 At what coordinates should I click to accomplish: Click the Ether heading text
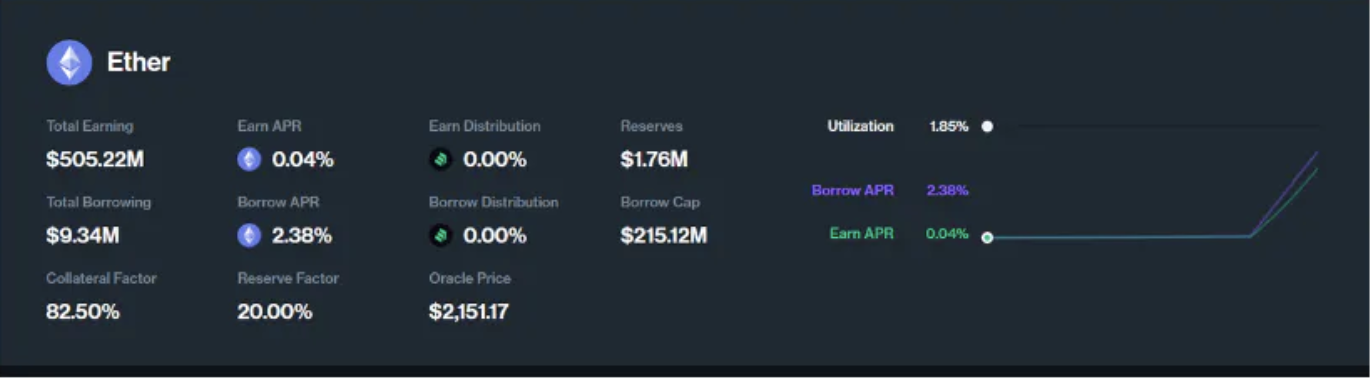point(139,62)
